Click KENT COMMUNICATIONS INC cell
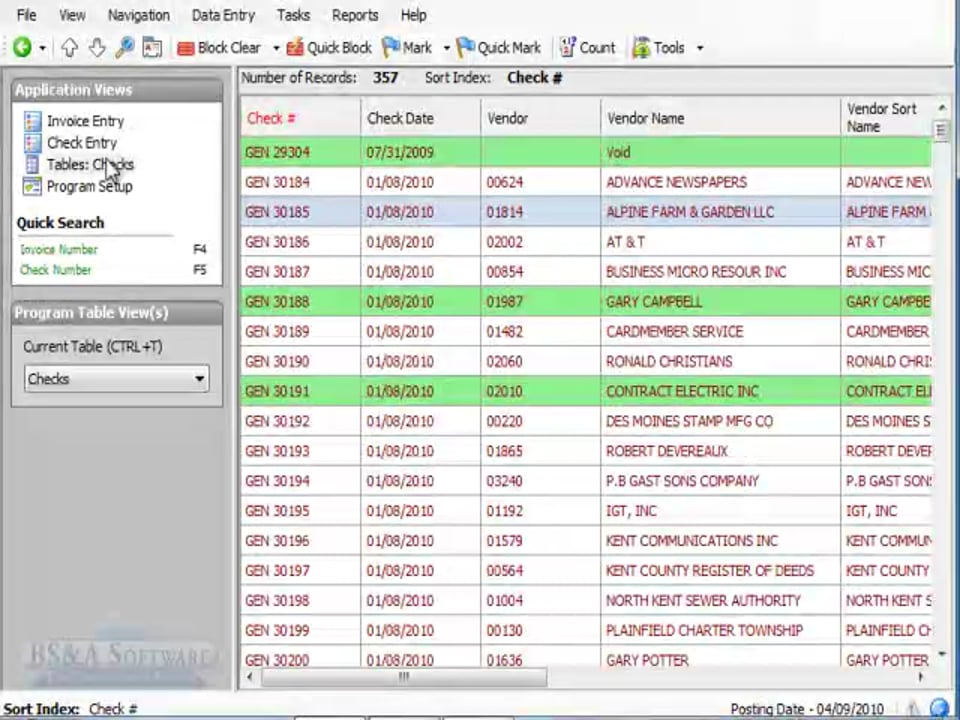 [x=720, y=541]
